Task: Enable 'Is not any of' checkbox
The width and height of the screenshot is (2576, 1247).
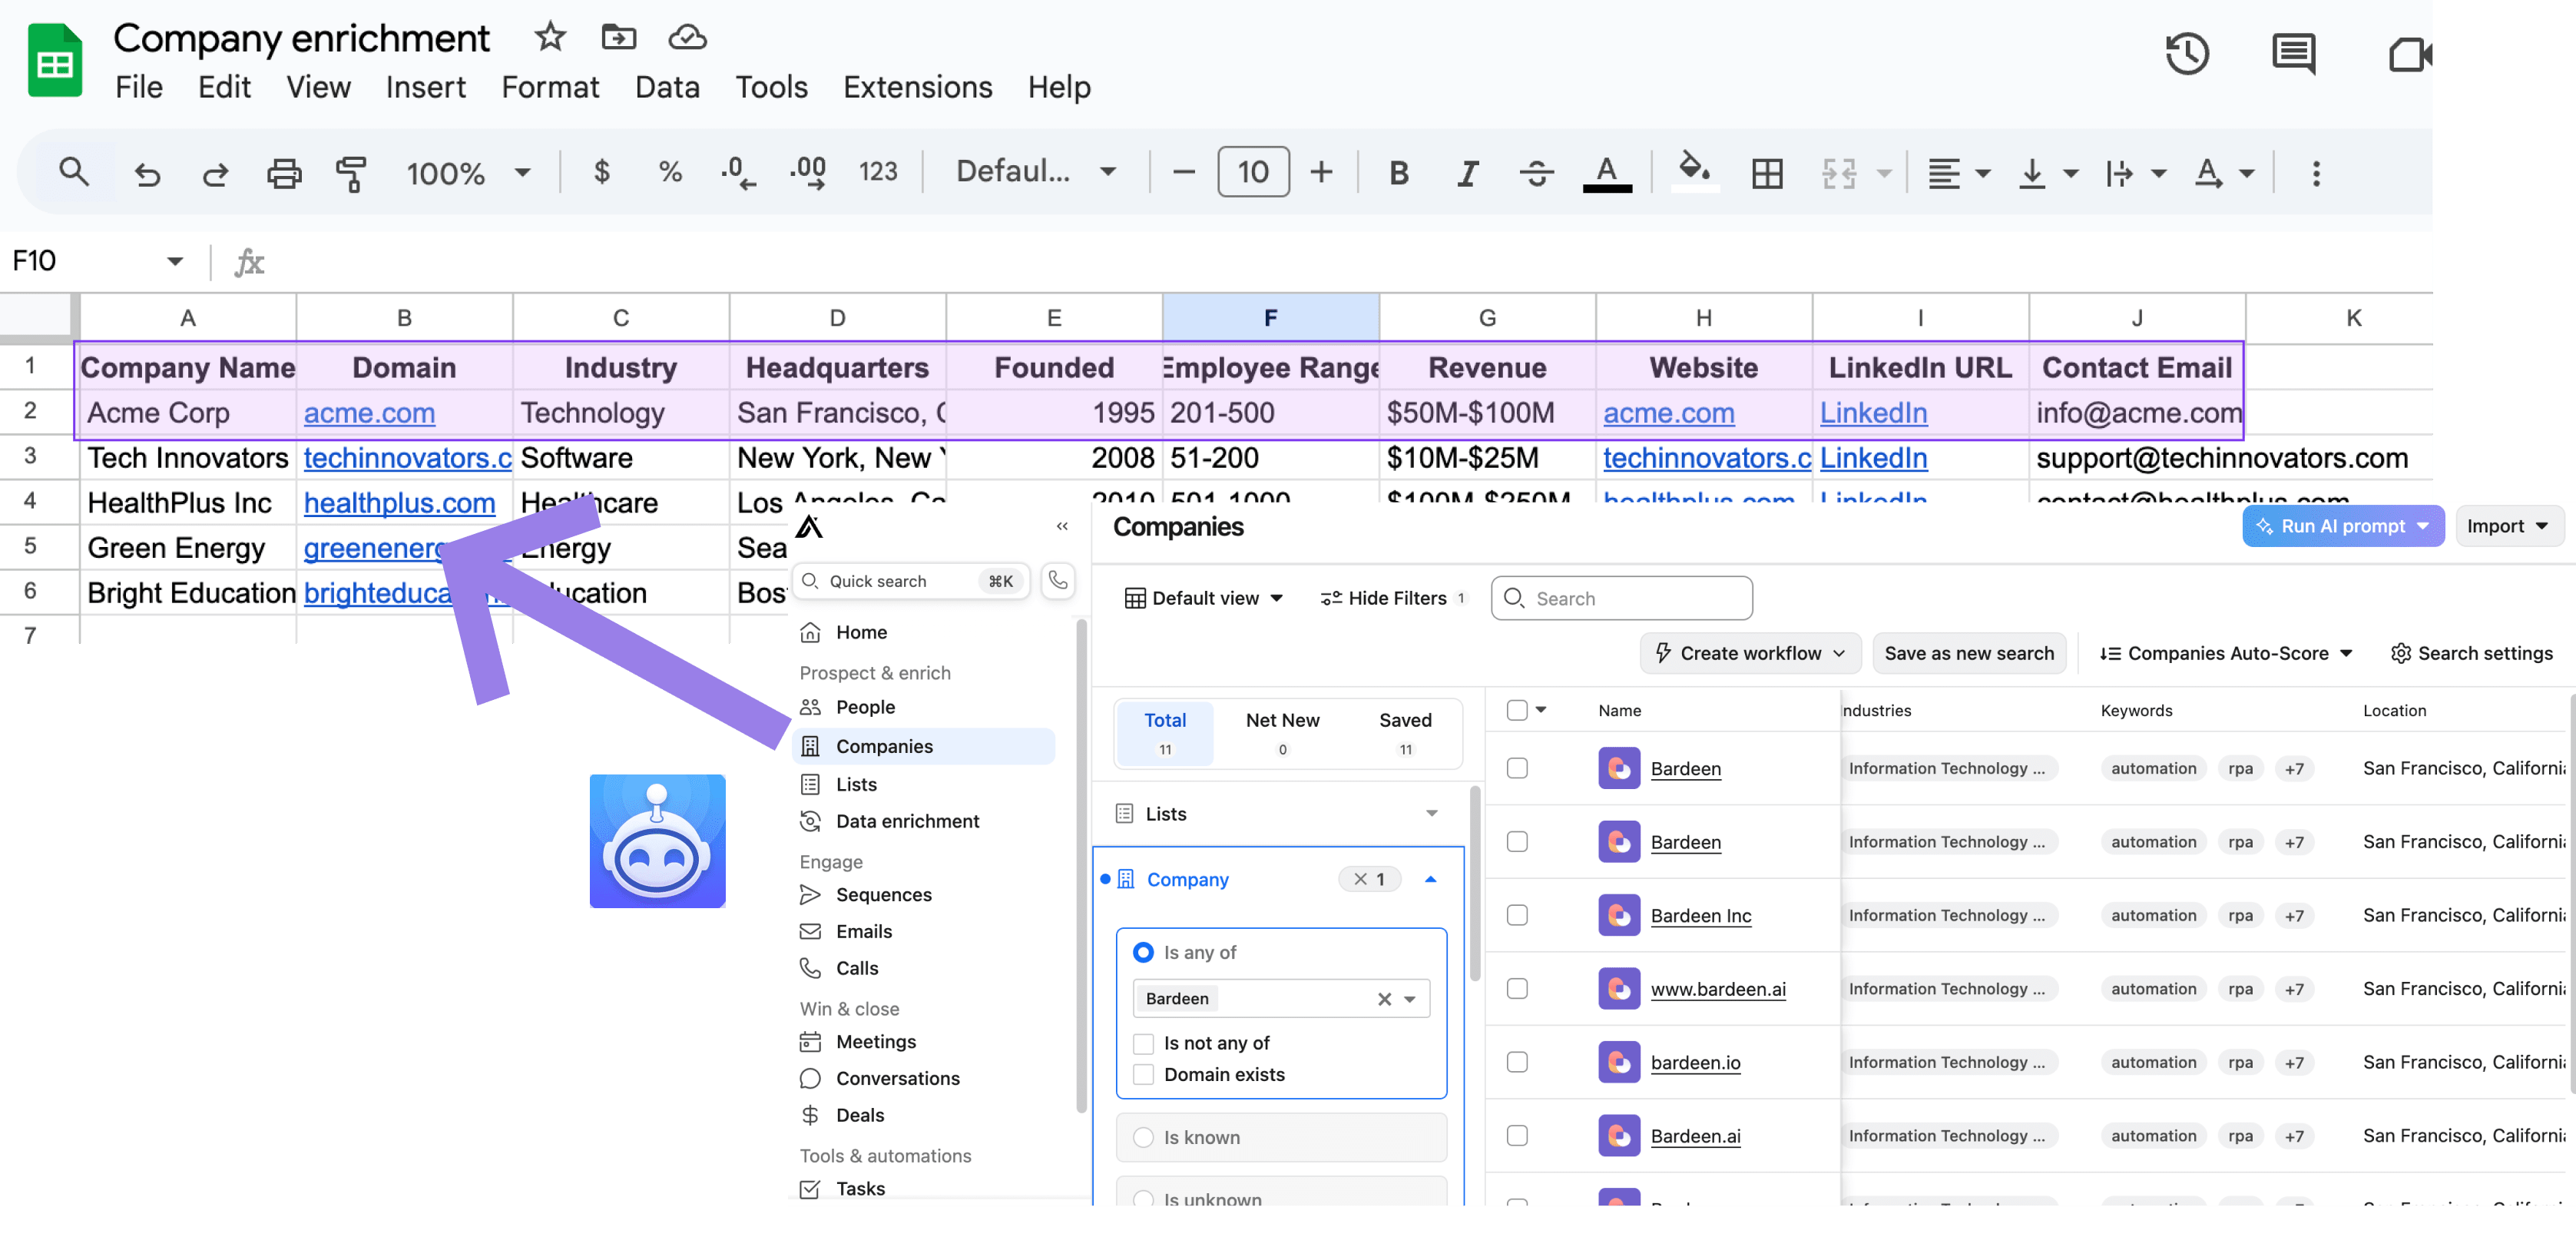Action: tap(1143, 1043)
